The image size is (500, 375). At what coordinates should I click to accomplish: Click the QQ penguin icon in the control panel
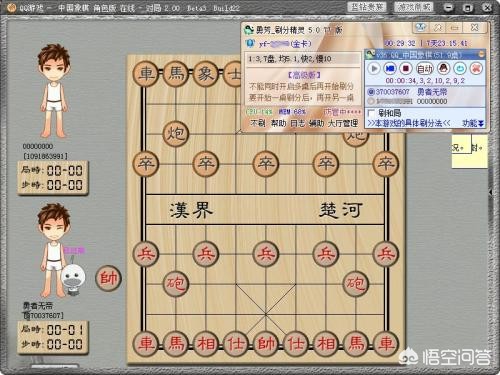point(443,69)
